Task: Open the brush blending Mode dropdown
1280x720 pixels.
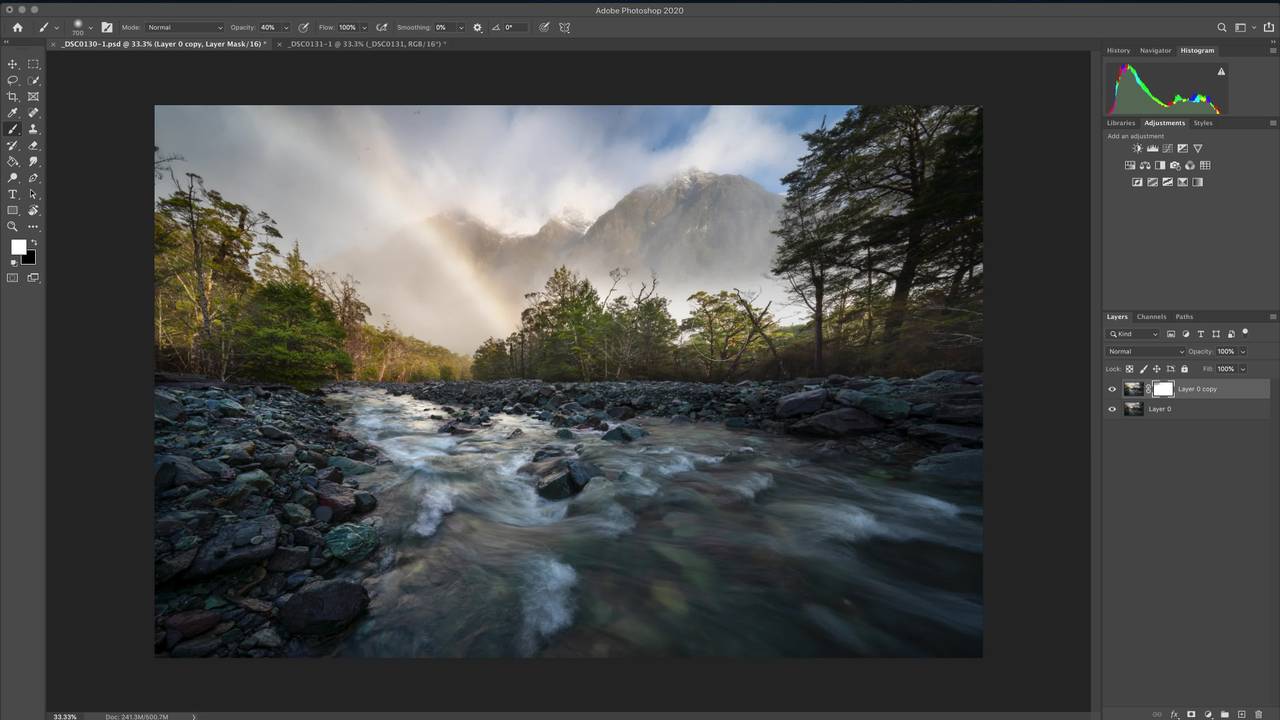Action: pos(184,28)
